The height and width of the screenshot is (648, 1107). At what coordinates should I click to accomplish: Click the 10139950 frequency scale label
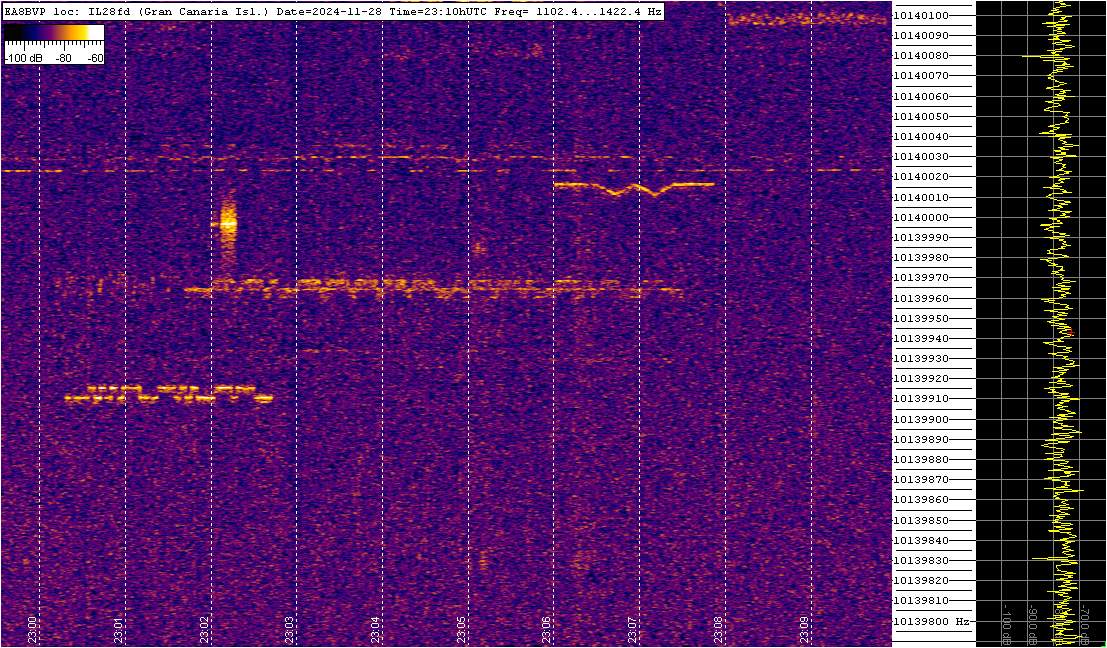921,318
